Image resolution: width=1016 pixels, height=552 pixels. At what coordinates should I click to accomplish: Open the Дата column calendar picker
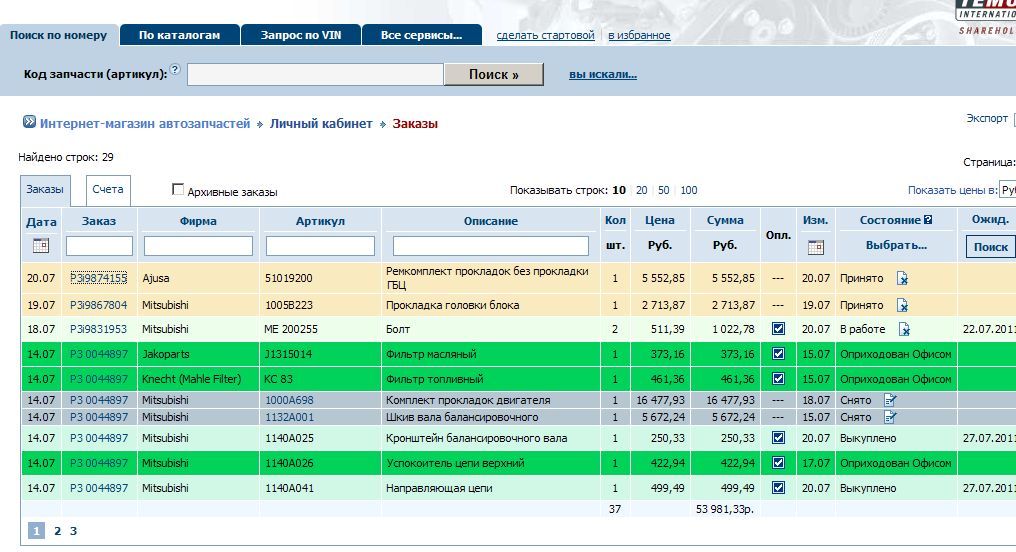[x=41, y=246]
